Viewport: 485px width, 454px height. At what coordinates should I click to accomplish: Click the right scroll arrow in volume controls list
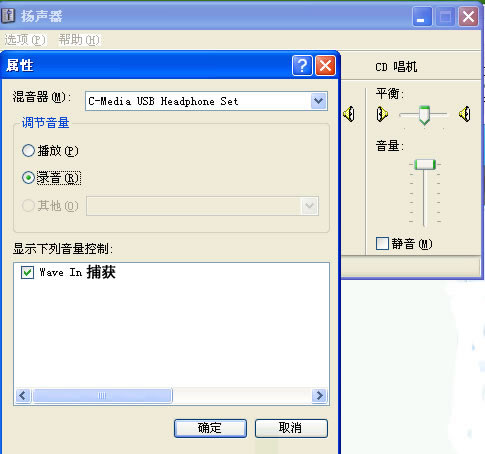tap(319, 396)
